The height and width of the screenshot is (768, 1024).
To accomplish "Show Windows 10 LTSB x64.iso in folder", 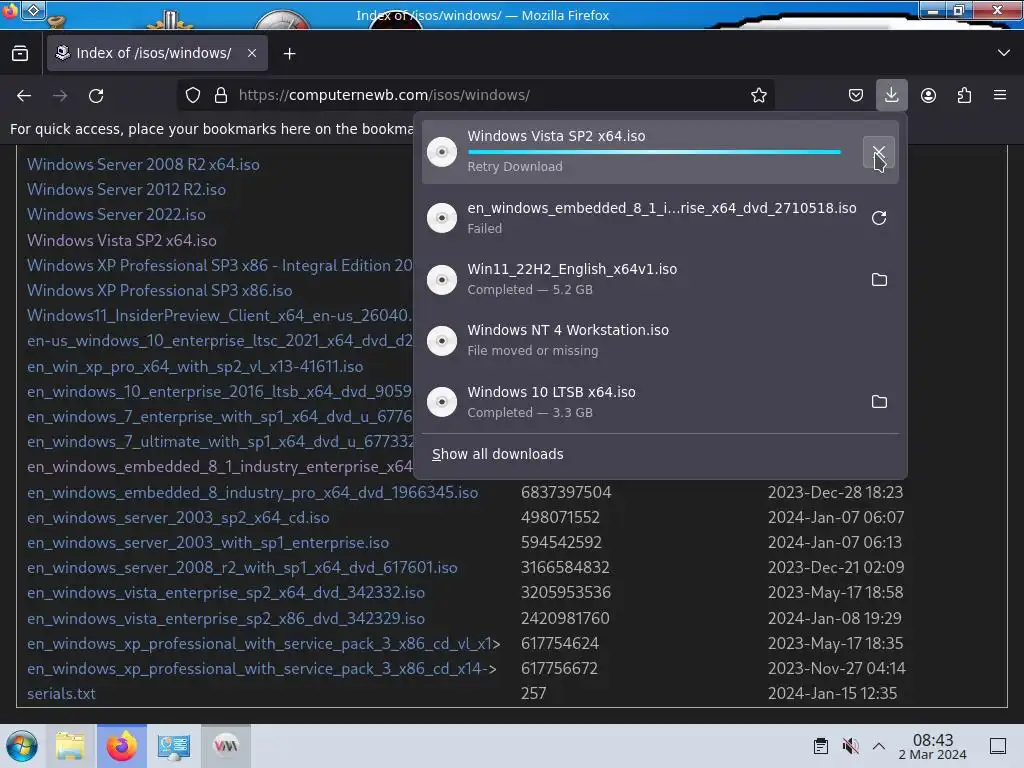I will pos(879,402).
